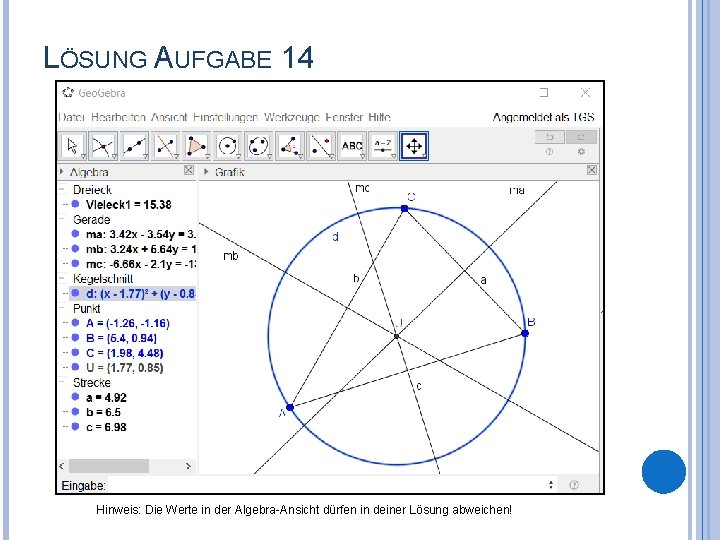Image resolution: width=720 pixels, height=540 pixels.
Task: Open the Bearbeiten menu
Action: click(118, 118)
